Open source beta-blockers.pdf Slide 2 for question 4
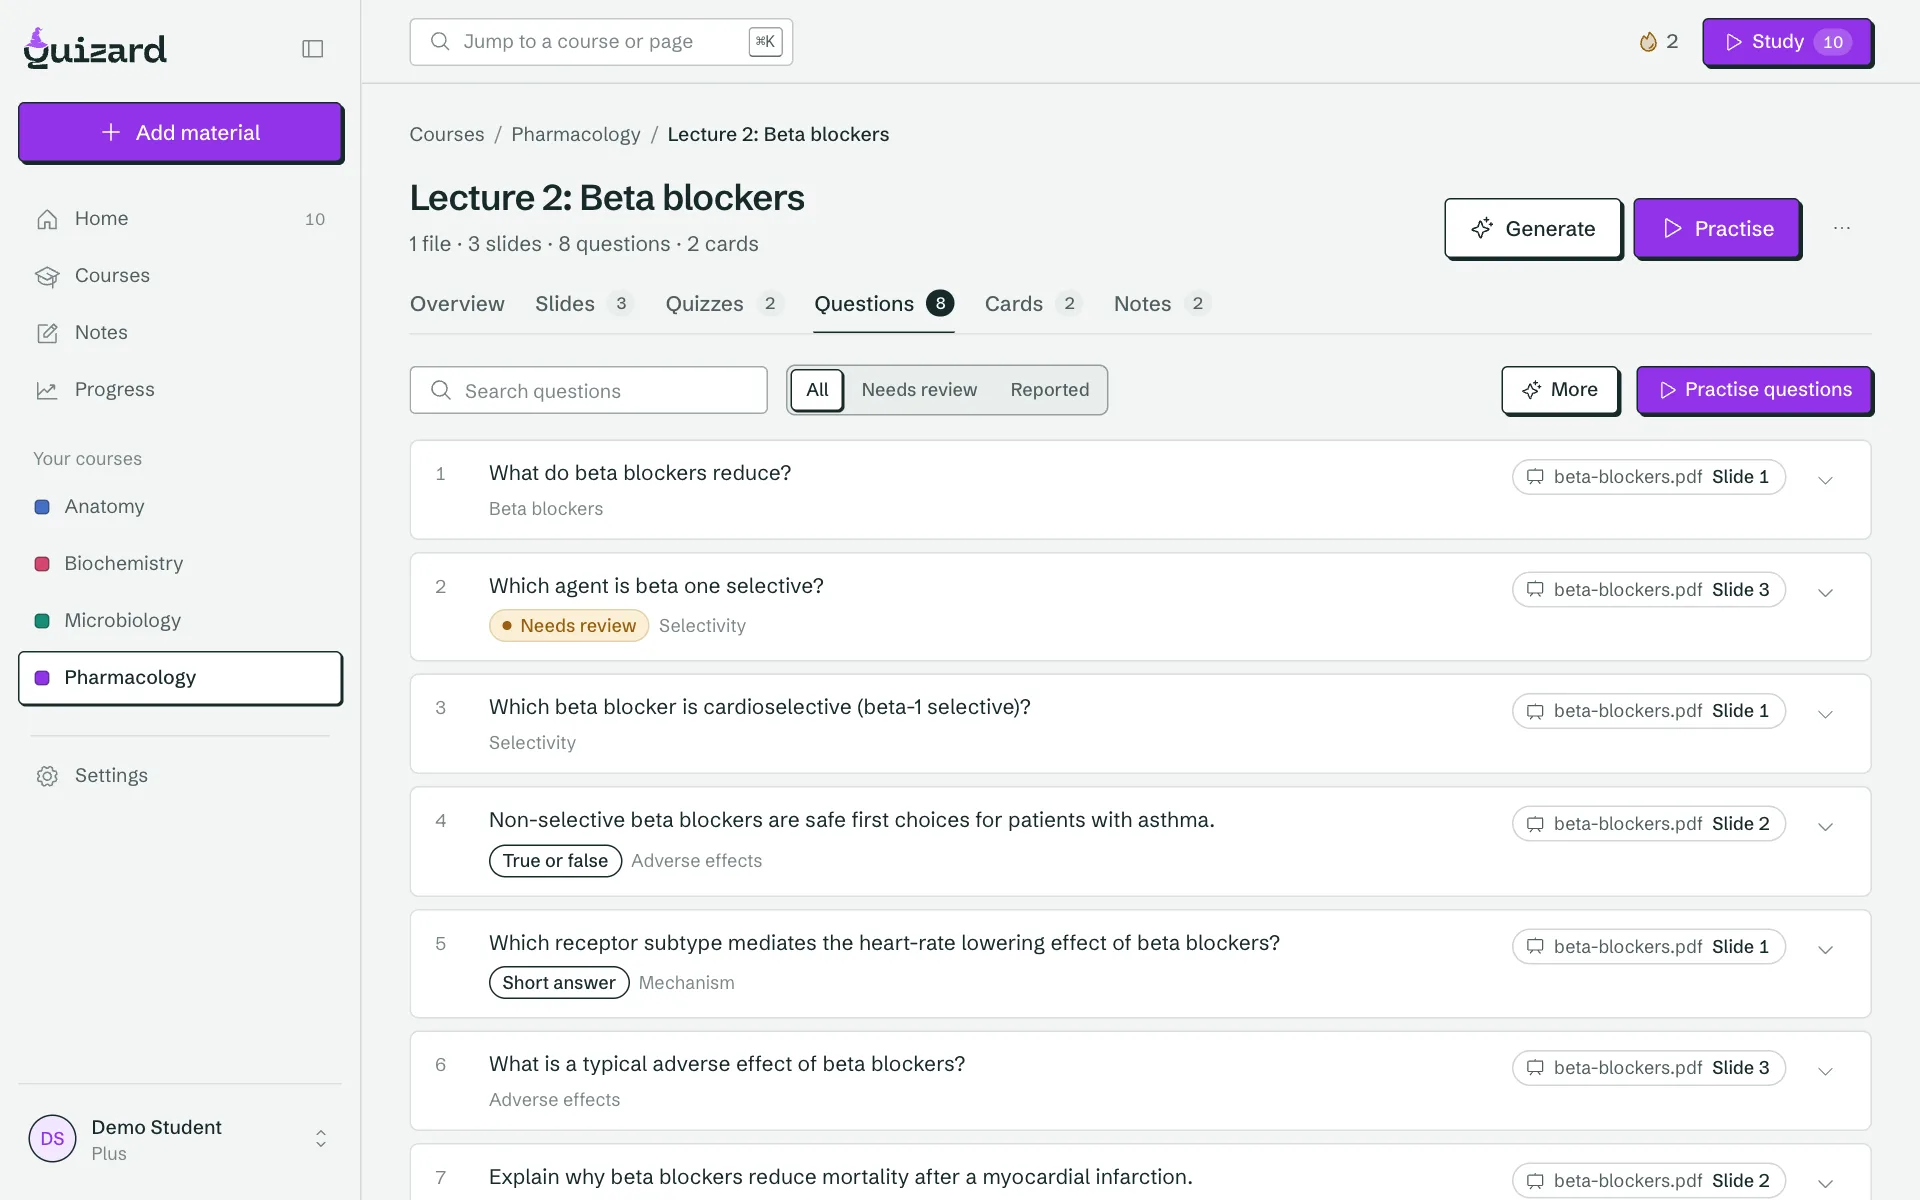 coord(1649,824)
